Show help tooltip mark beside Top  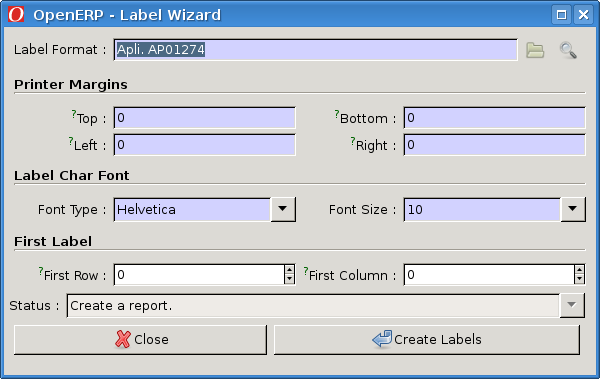[74, 114]
